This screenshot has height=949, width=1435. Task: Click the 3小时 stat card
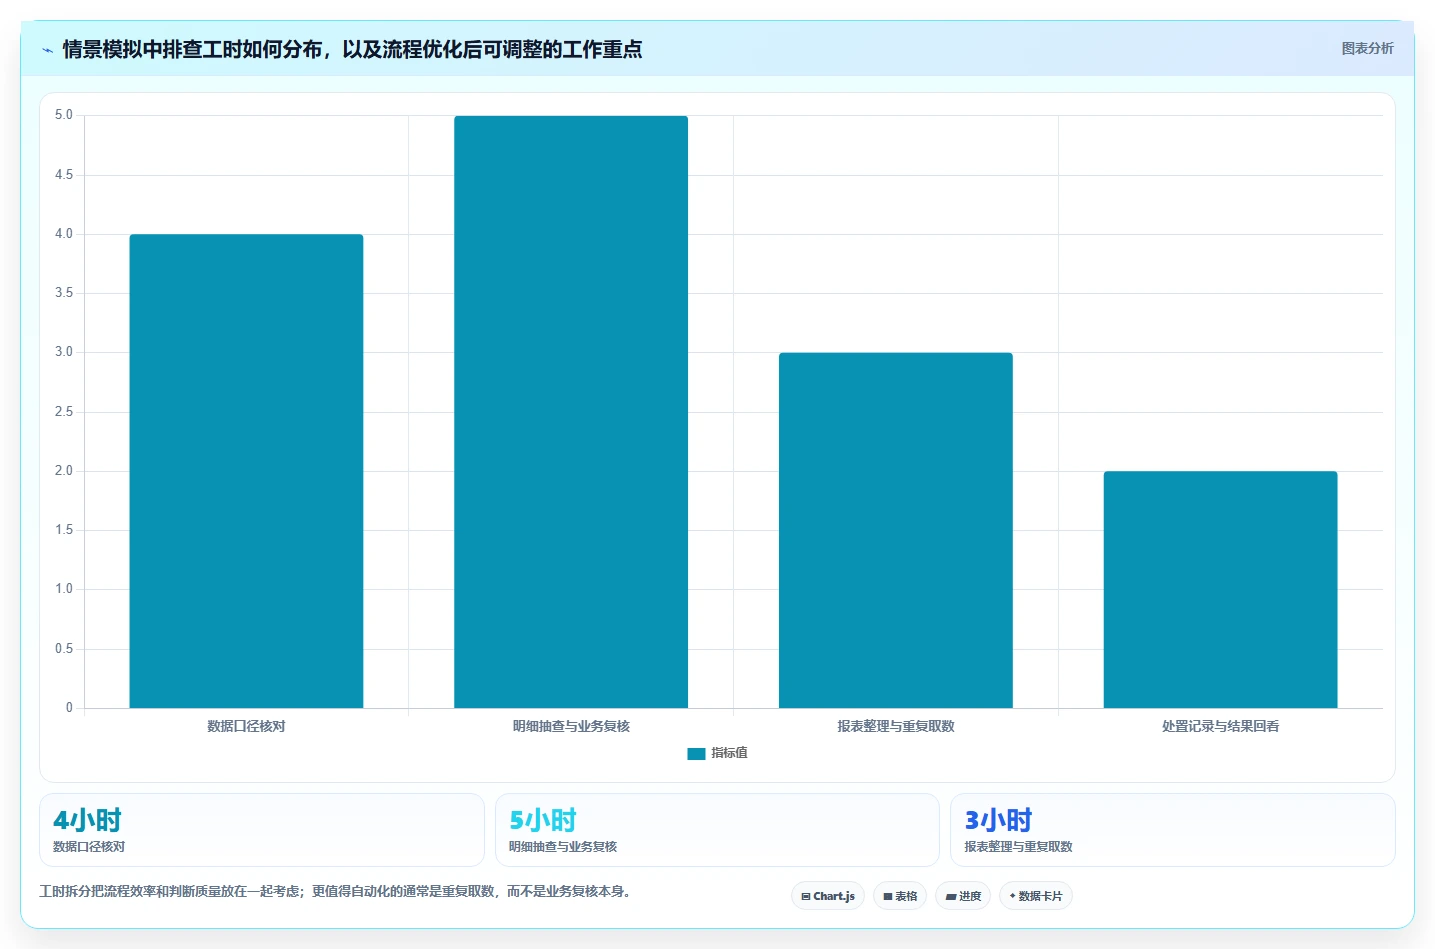click(1172, 830)
